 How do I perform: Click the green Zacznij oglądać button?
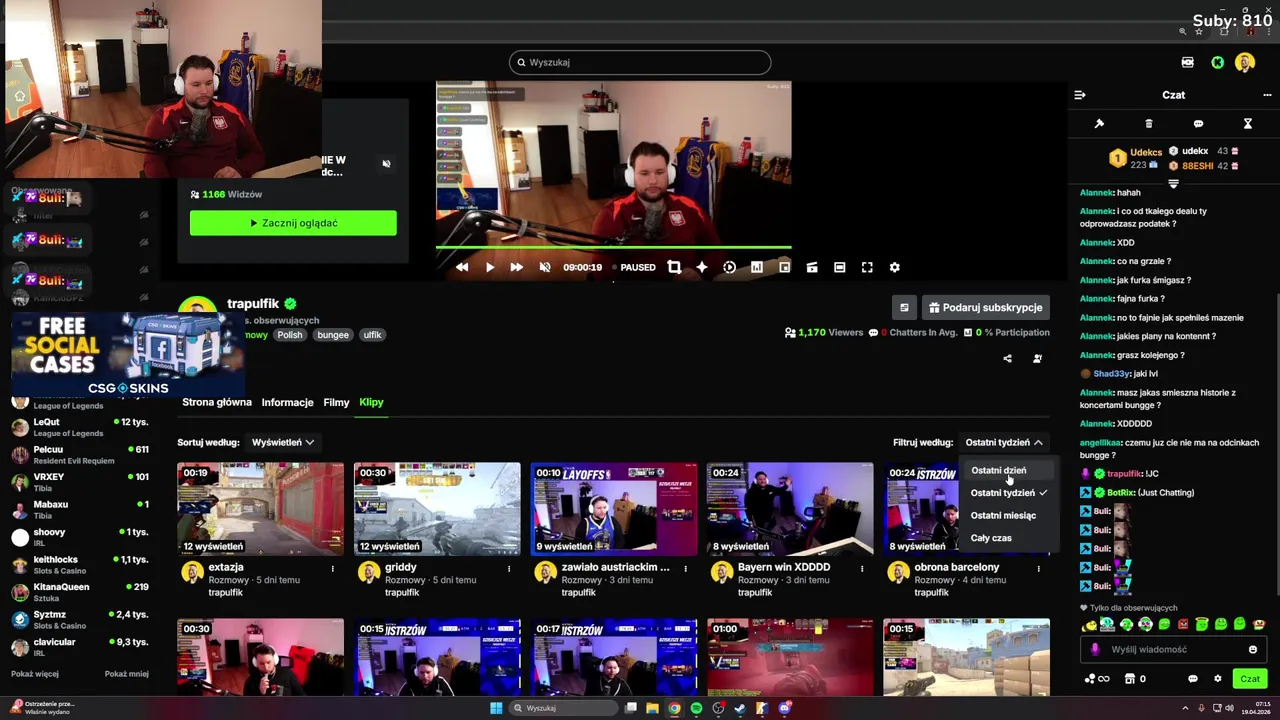293,223
